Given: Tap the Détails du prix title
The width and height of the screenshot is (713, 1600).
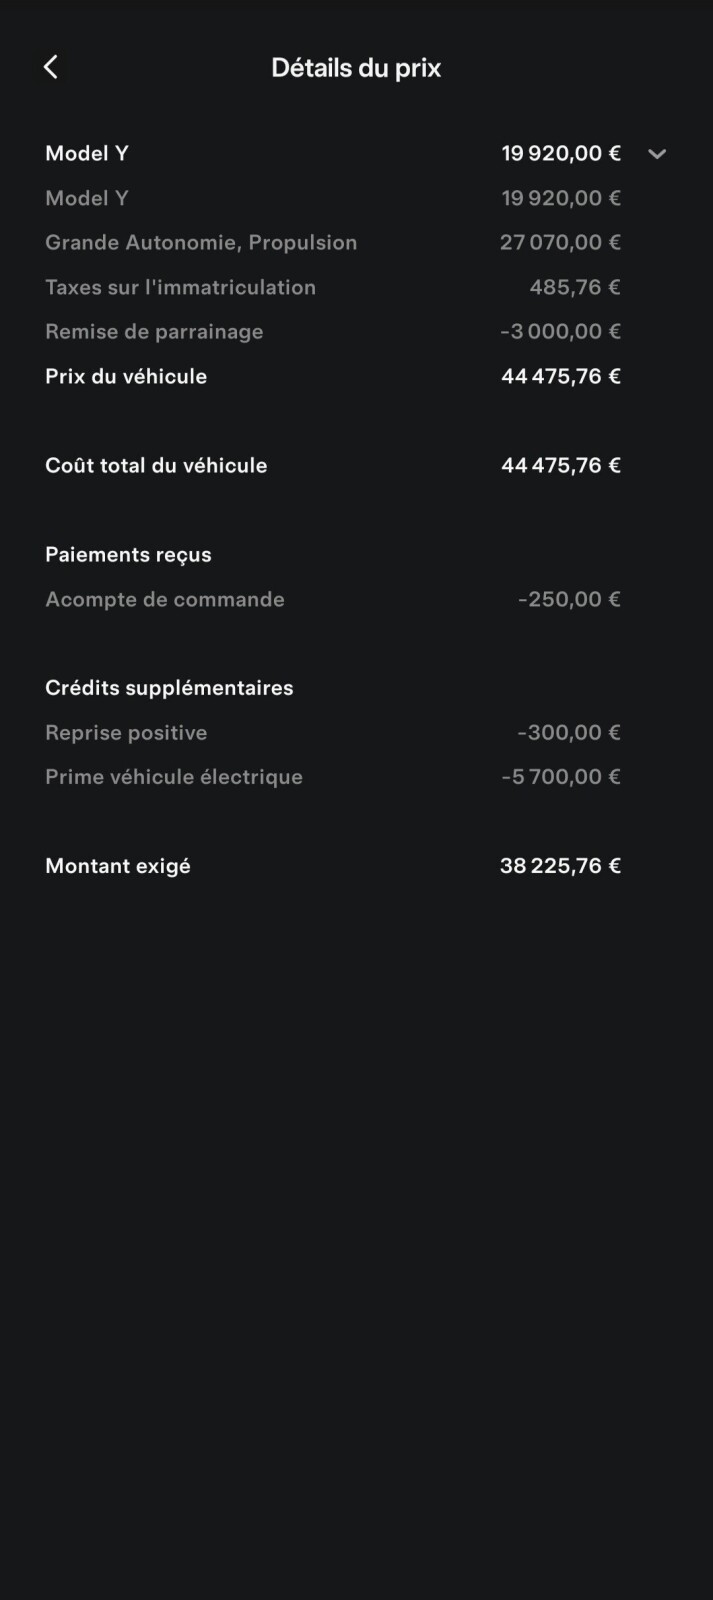Looking at the screenshot, I should tap(356, 68).
